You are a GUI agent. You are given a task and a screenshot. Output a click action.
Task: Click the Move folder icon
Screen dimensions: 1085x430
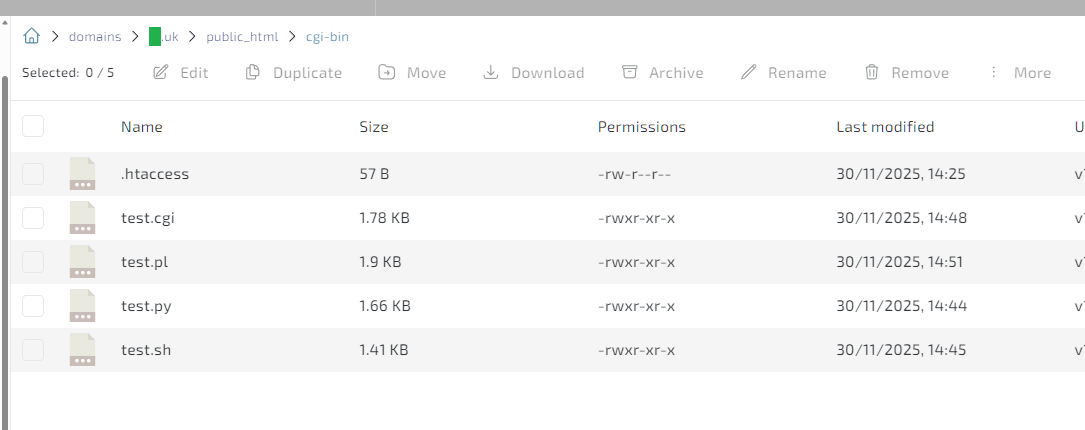387,73
